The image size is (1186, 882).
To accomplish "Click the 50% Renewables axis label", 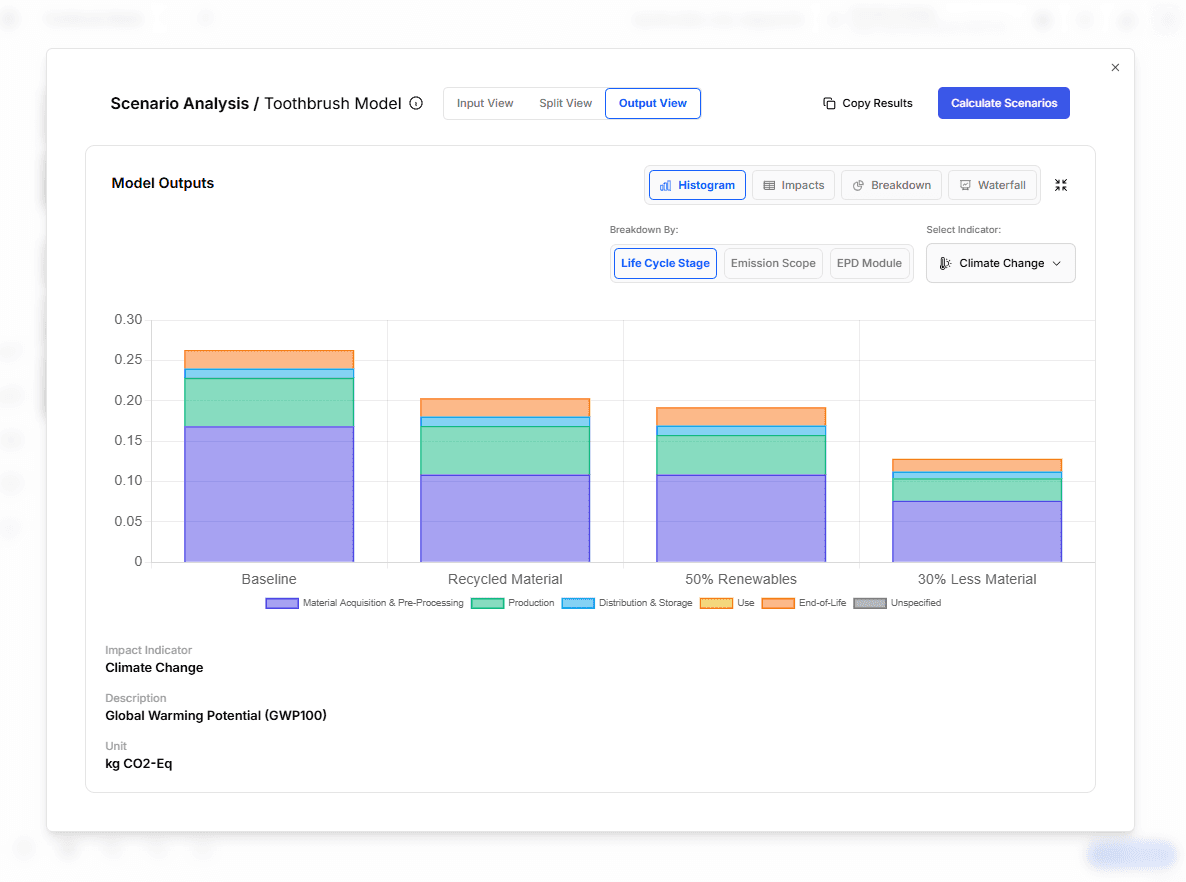I will [741, 579].
